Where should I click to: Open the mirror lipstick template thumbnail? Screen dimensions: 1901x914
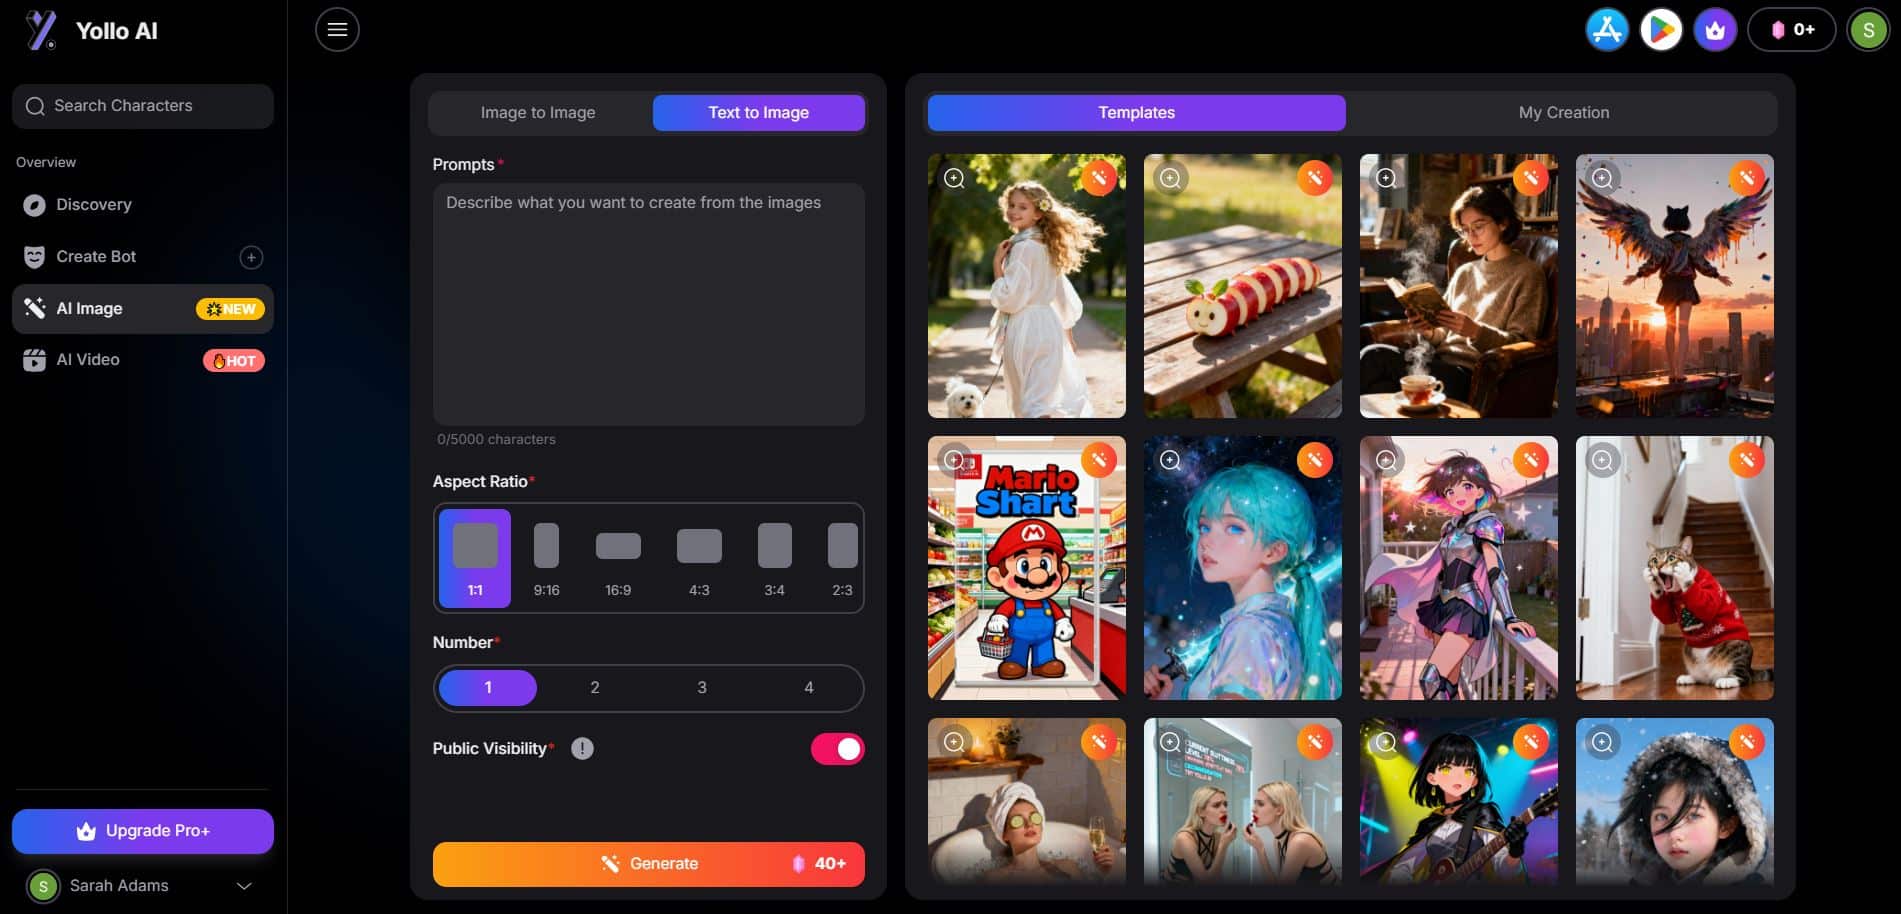point(1243,801)
